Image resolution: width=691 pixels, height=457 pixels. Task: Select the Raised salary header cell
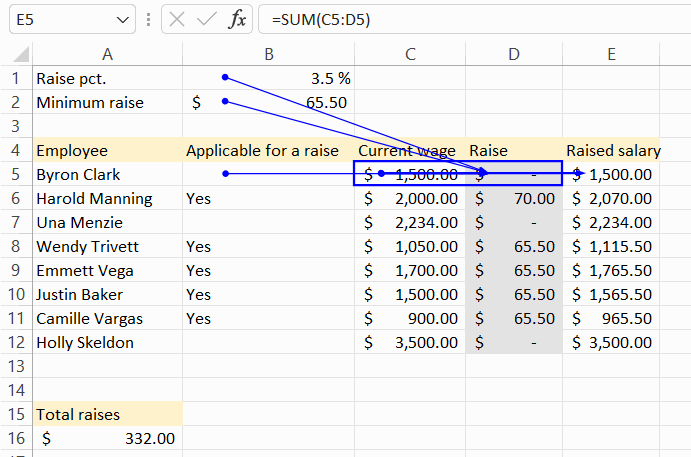coord(611,151)
